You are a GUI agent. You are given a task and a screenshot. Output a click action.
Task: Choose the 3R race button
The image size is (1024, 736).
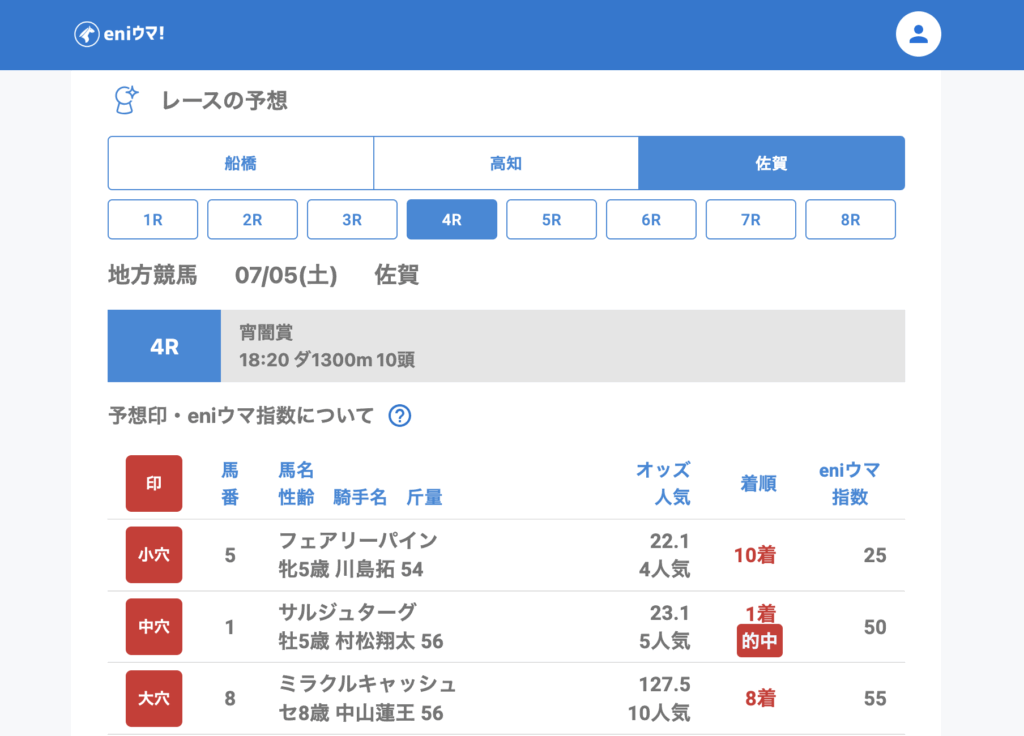352,220
